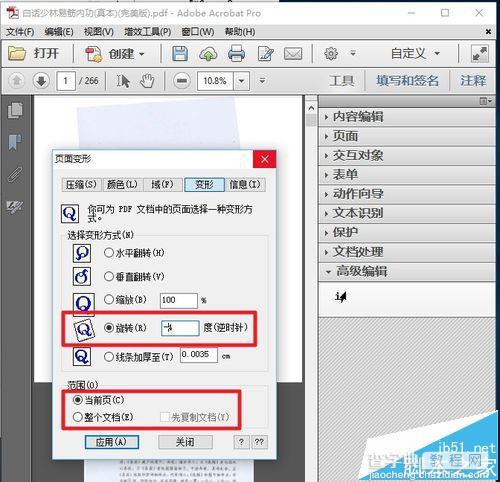Viewport: 500px width, 482px height.
Task: Expand the 保护 panel section
Action: (406, 232)
